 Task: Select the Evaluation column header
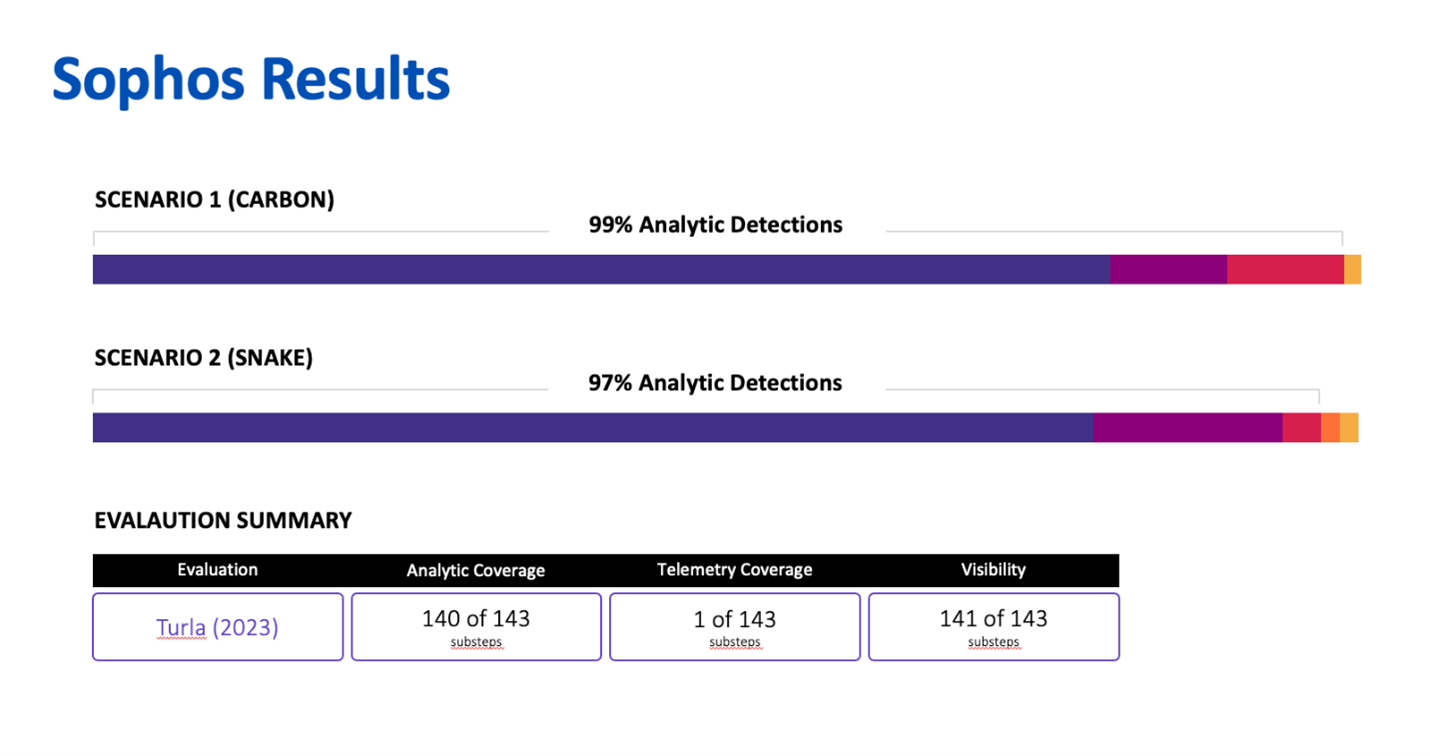point(217,570)
